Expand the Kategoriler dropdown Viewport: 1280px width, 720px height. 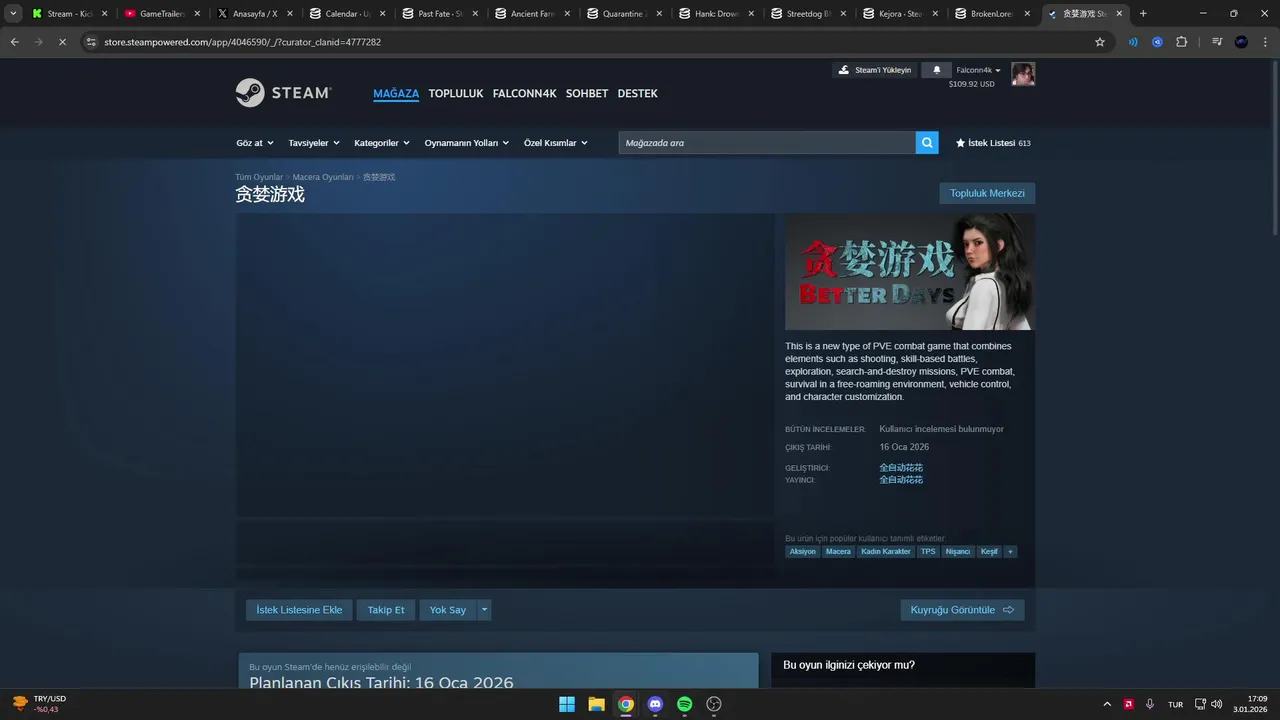382,143
